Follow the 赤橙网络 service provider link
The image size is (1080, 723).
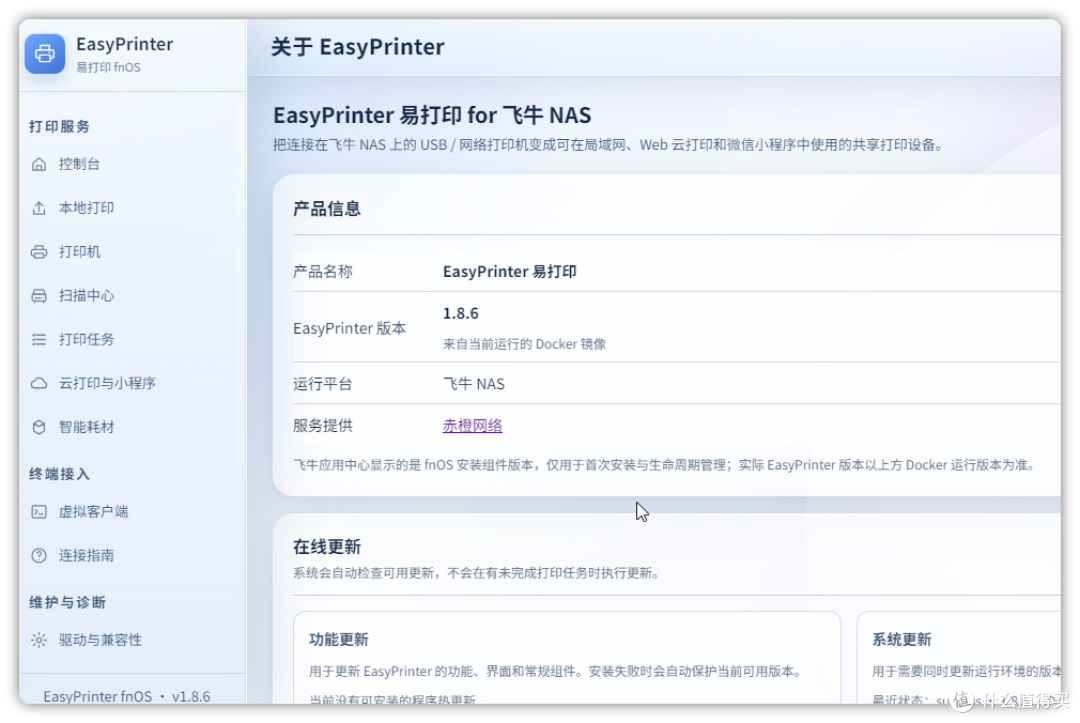[x=472, y=426]
